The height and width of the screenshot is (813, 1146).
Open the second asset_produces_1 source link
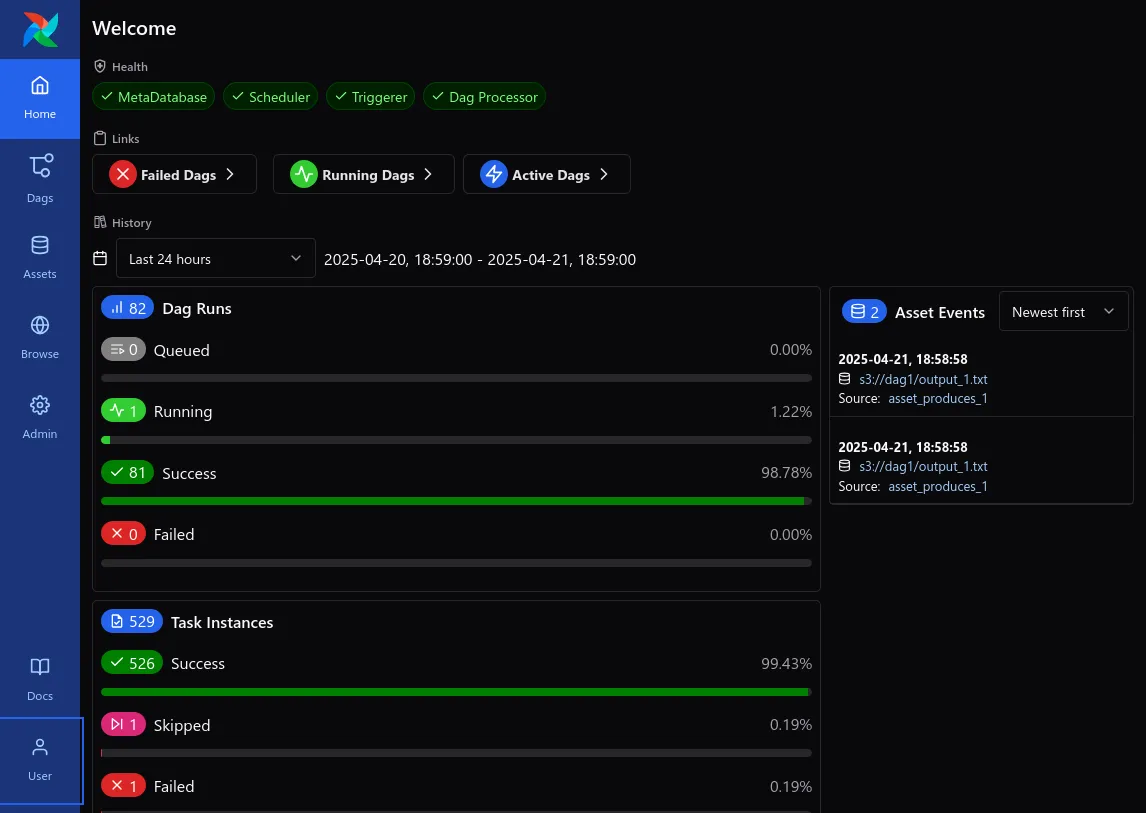click(x=938, y=486)
